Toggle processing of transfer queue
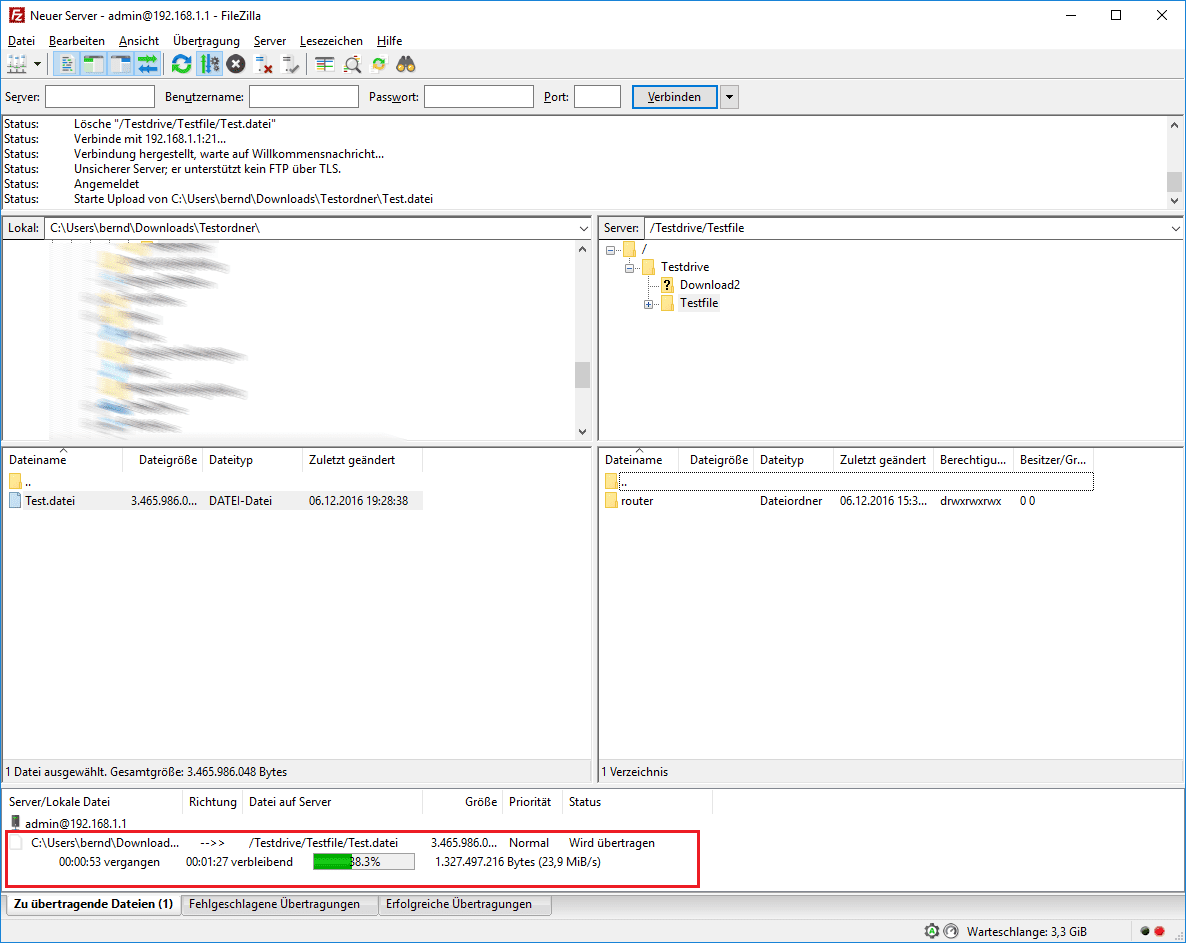This screenshot has height=943, width=1186. [x=209, y=64]
